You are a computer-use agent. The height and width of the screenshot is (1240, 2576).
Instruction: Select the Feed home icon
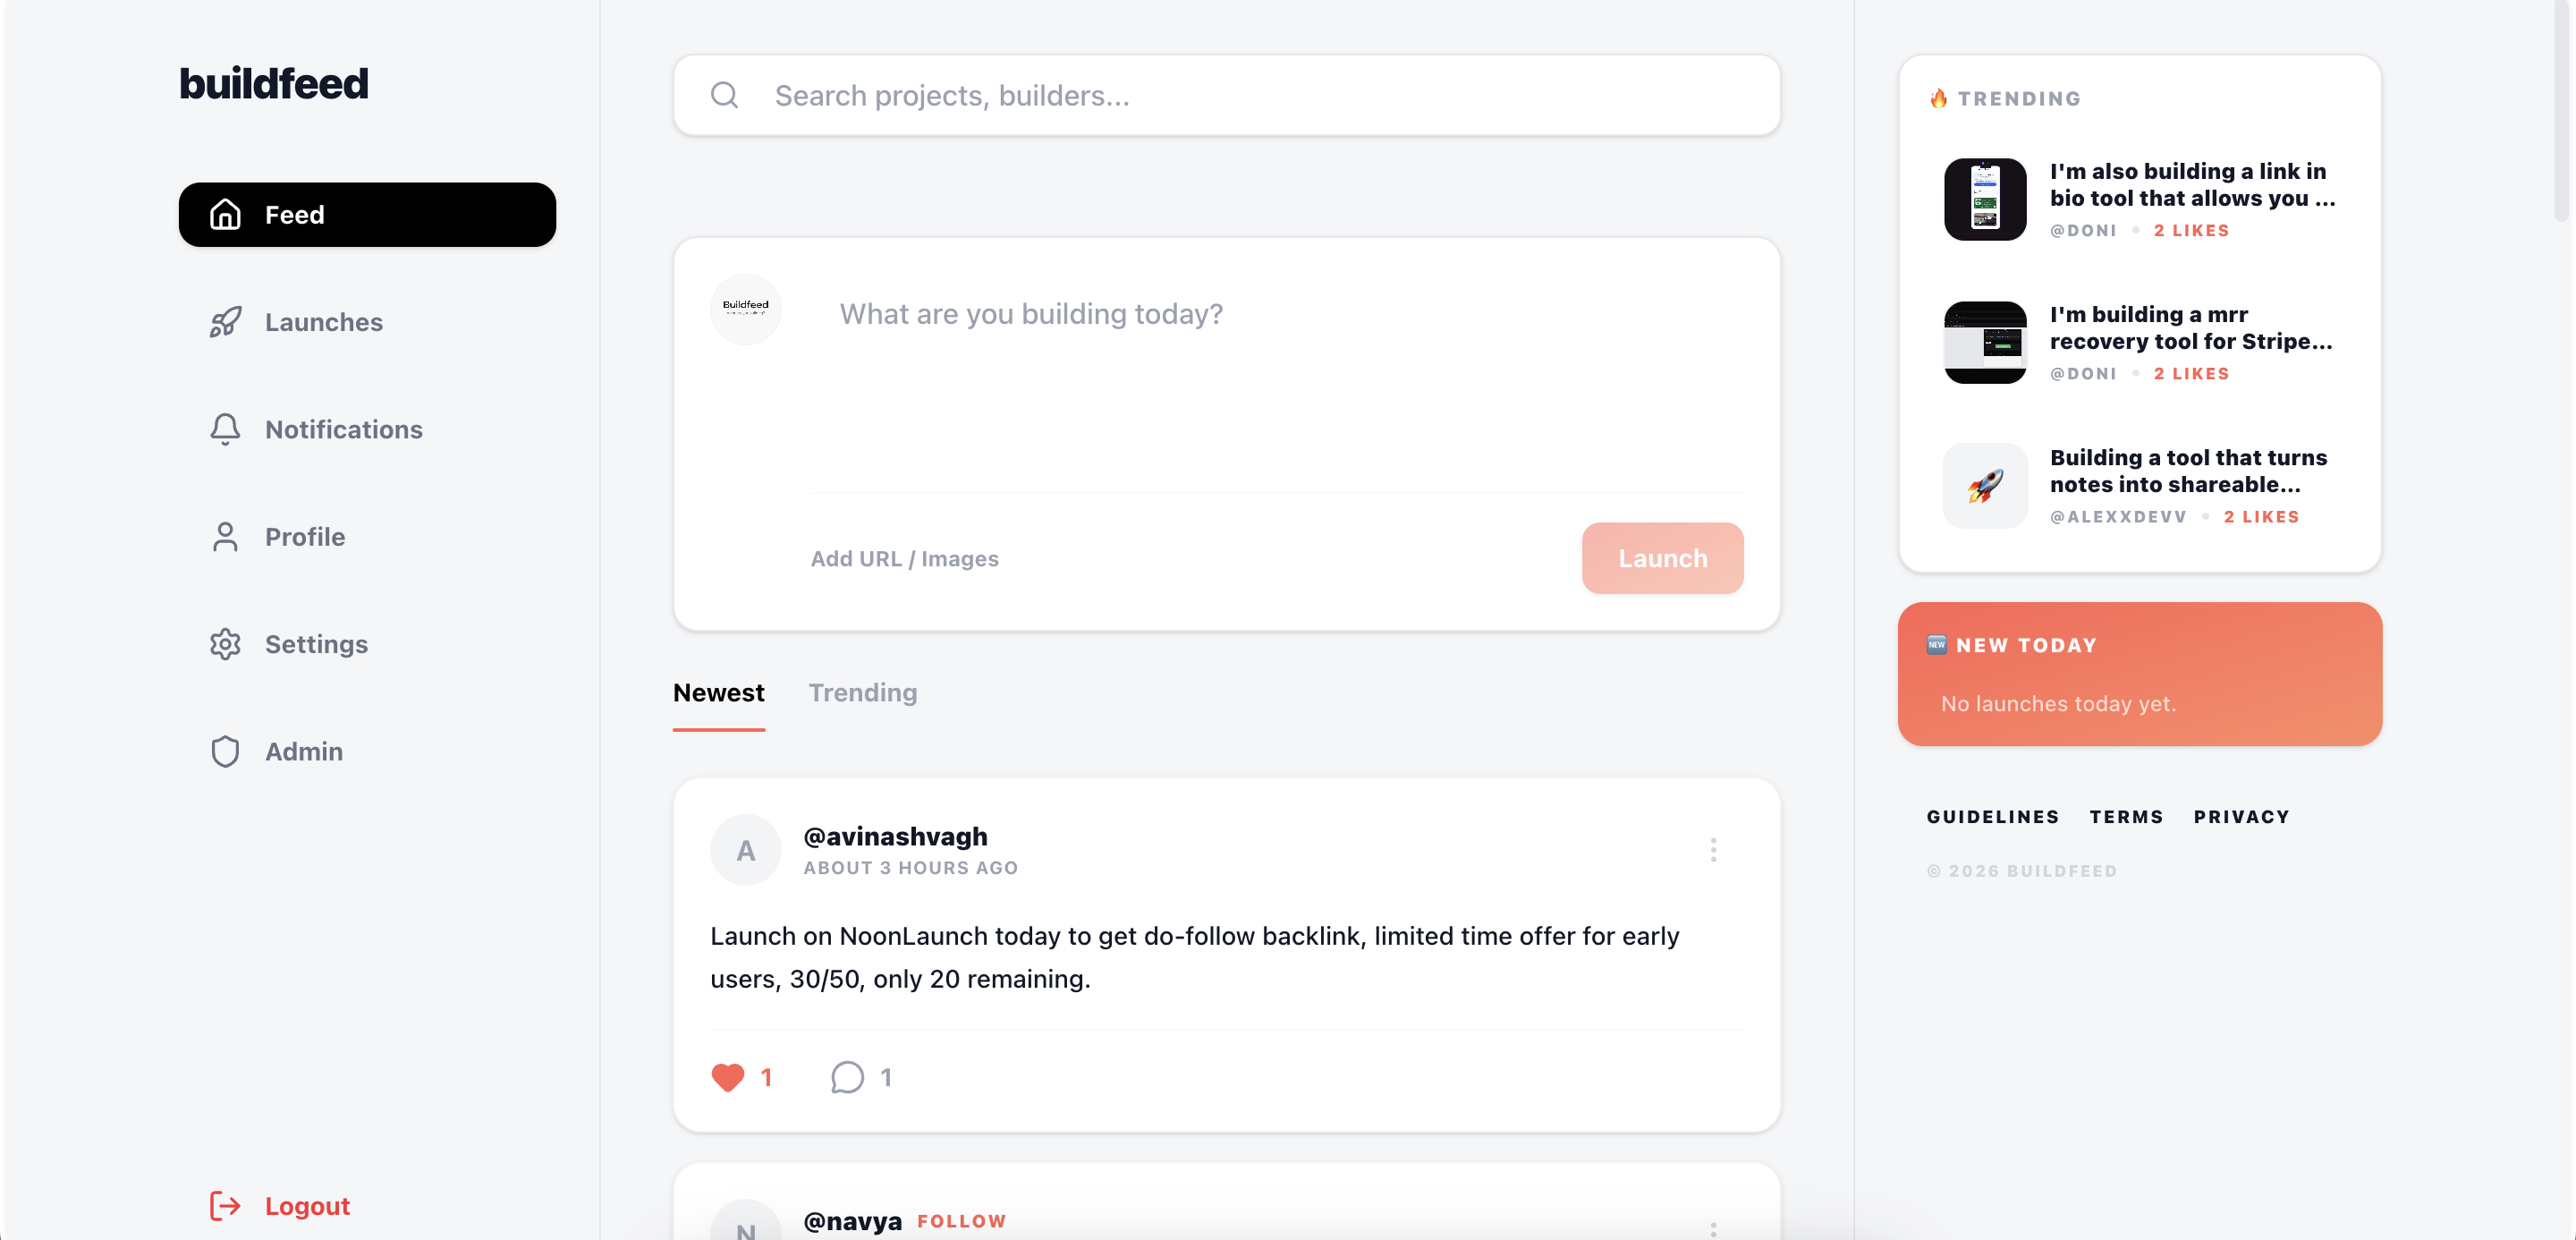pyautogui.click(x=224, y=214)
